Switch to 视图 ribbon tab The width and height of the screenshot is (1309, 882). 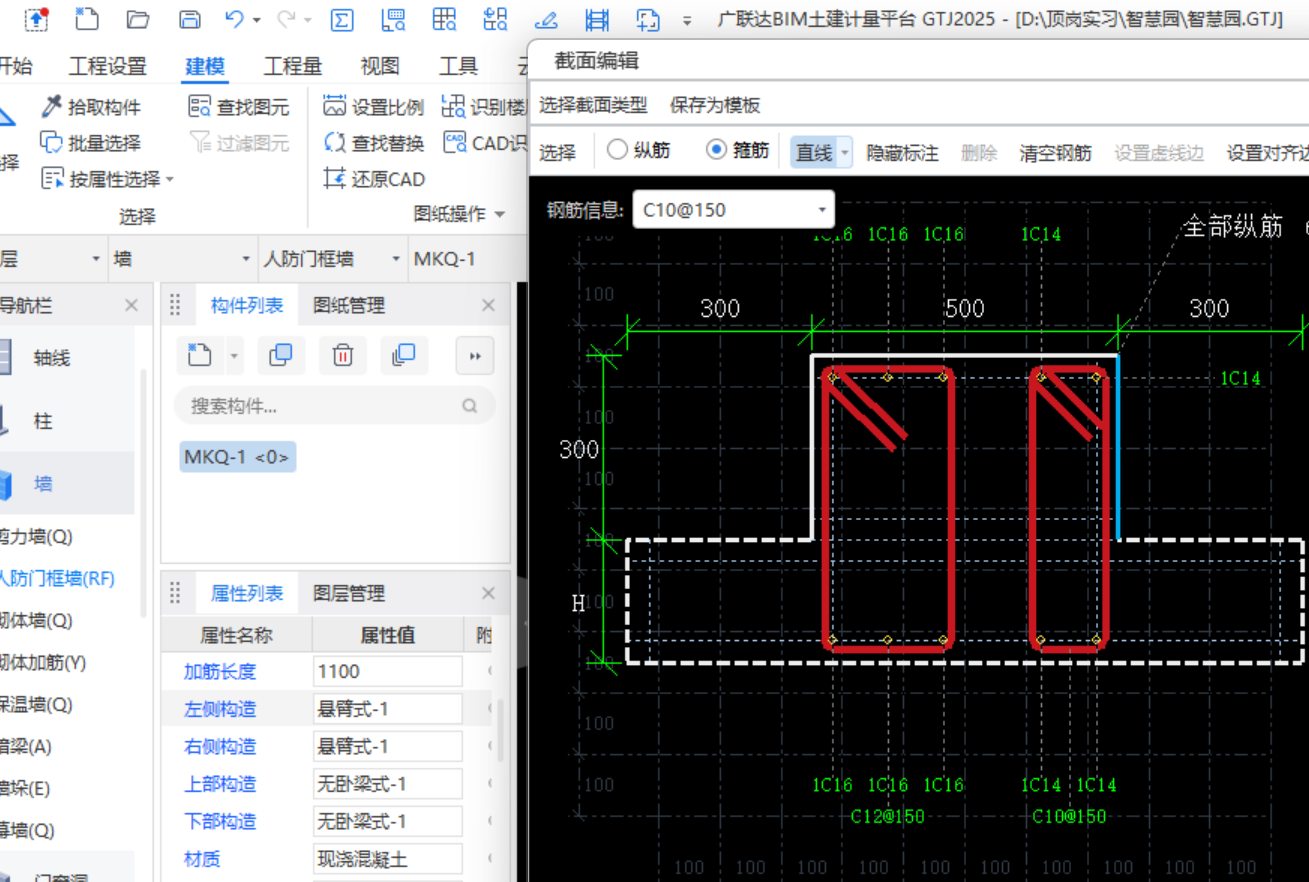(x=379, y=66)
